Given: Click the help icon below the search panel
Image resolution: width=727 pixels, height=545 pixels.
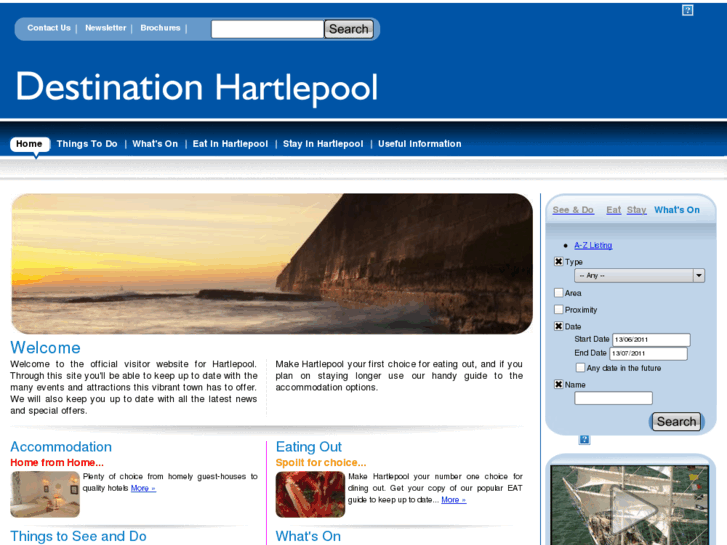Looking at the screenshot, I should 584,439.
